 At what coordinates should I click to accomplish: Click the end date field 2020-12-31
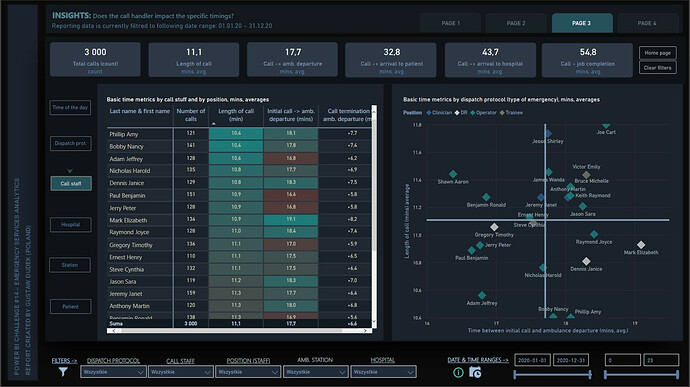tap(571, 360)
